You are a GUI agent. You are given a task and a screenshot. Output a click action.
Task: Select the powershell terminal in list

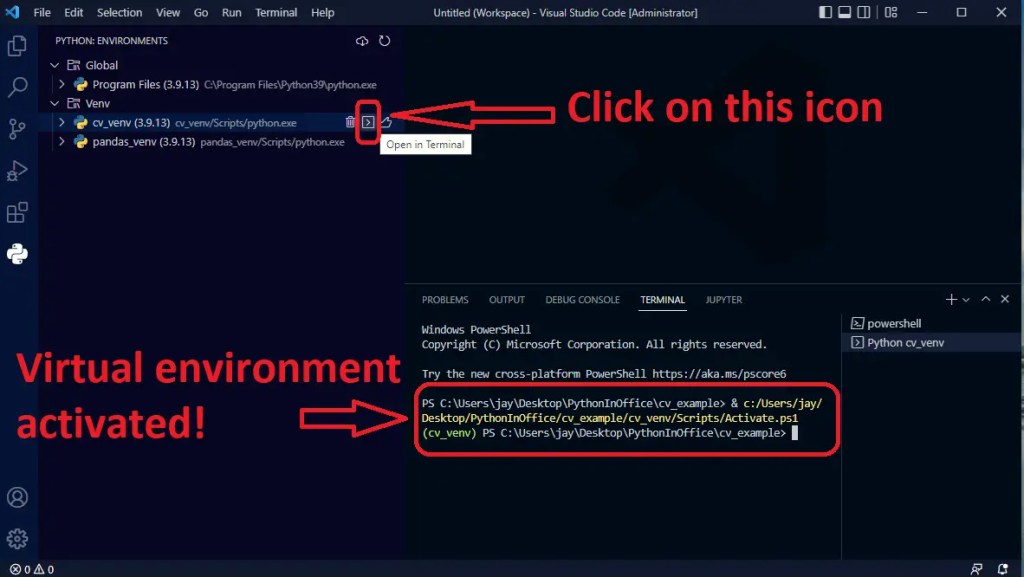932,323
